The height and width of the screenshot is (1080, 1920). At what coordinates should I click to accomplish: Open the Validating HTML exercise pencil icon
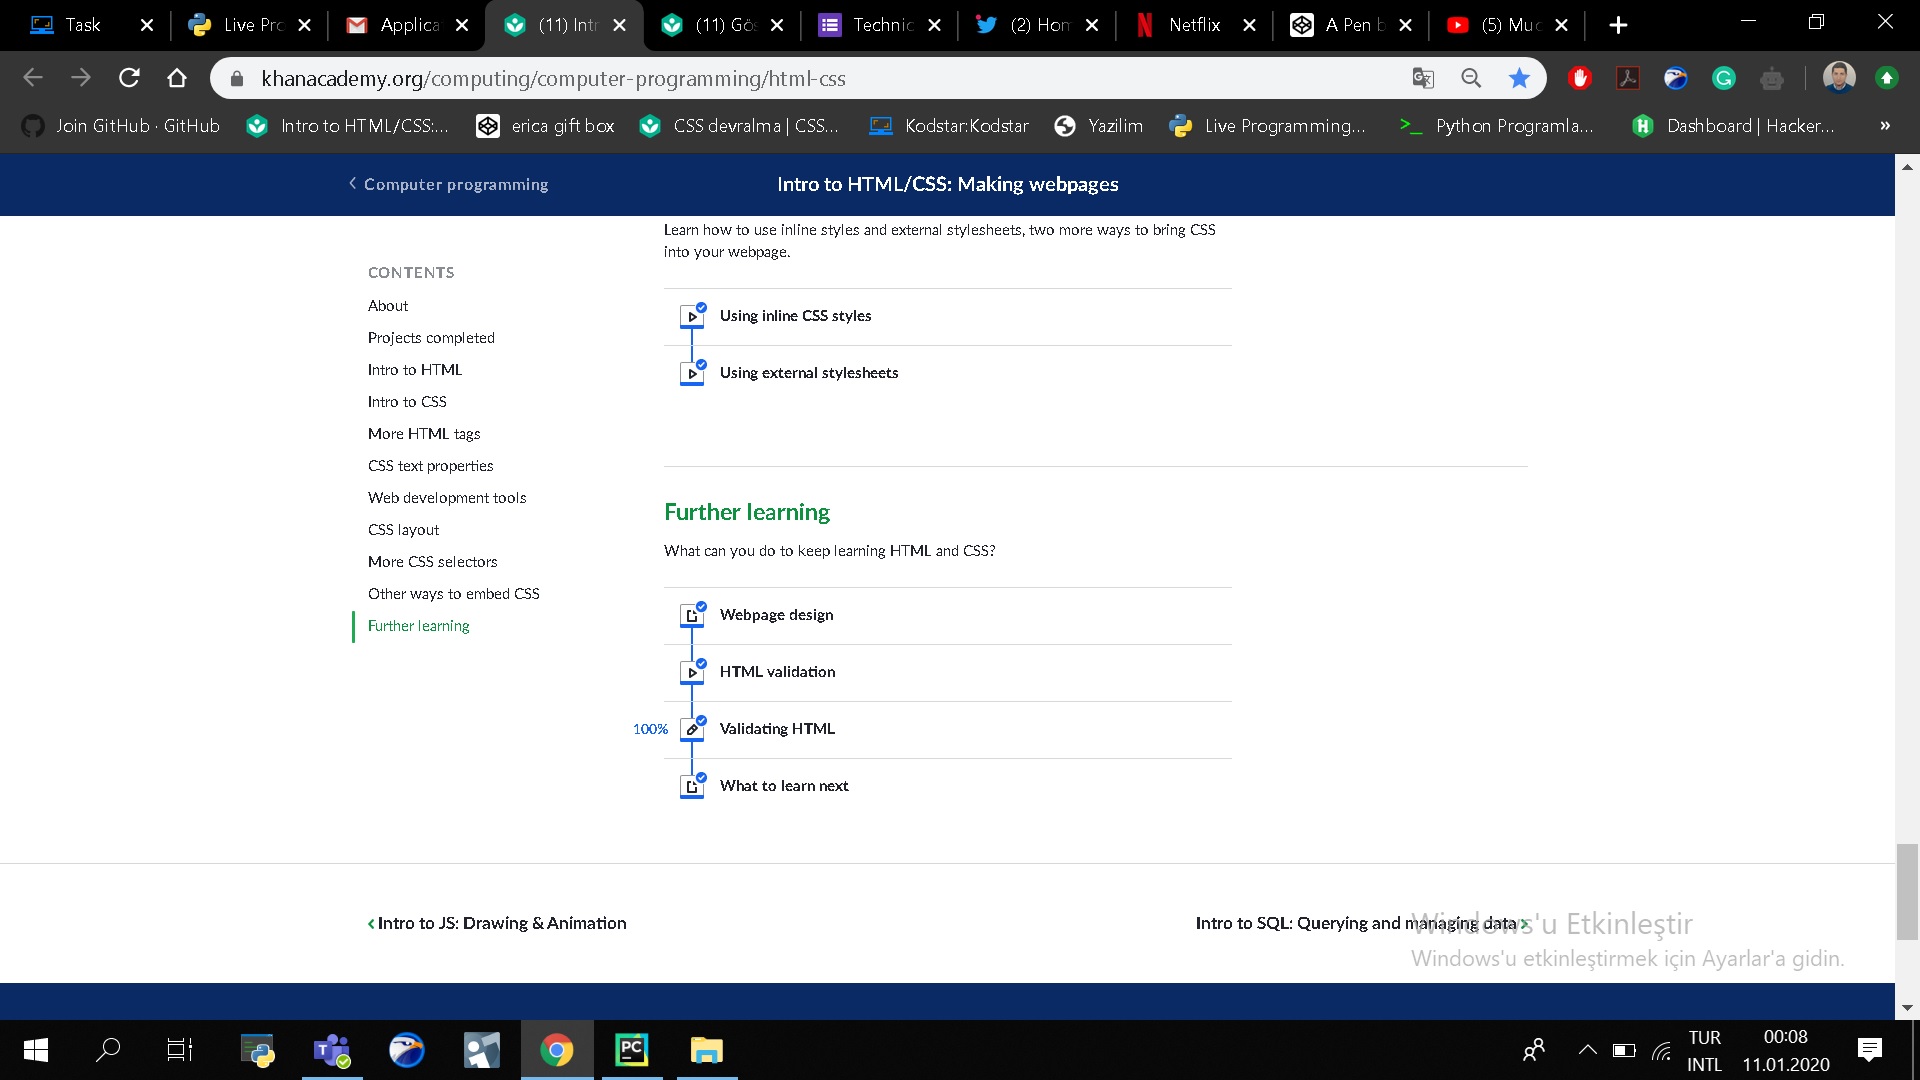[x=692, y=729]
